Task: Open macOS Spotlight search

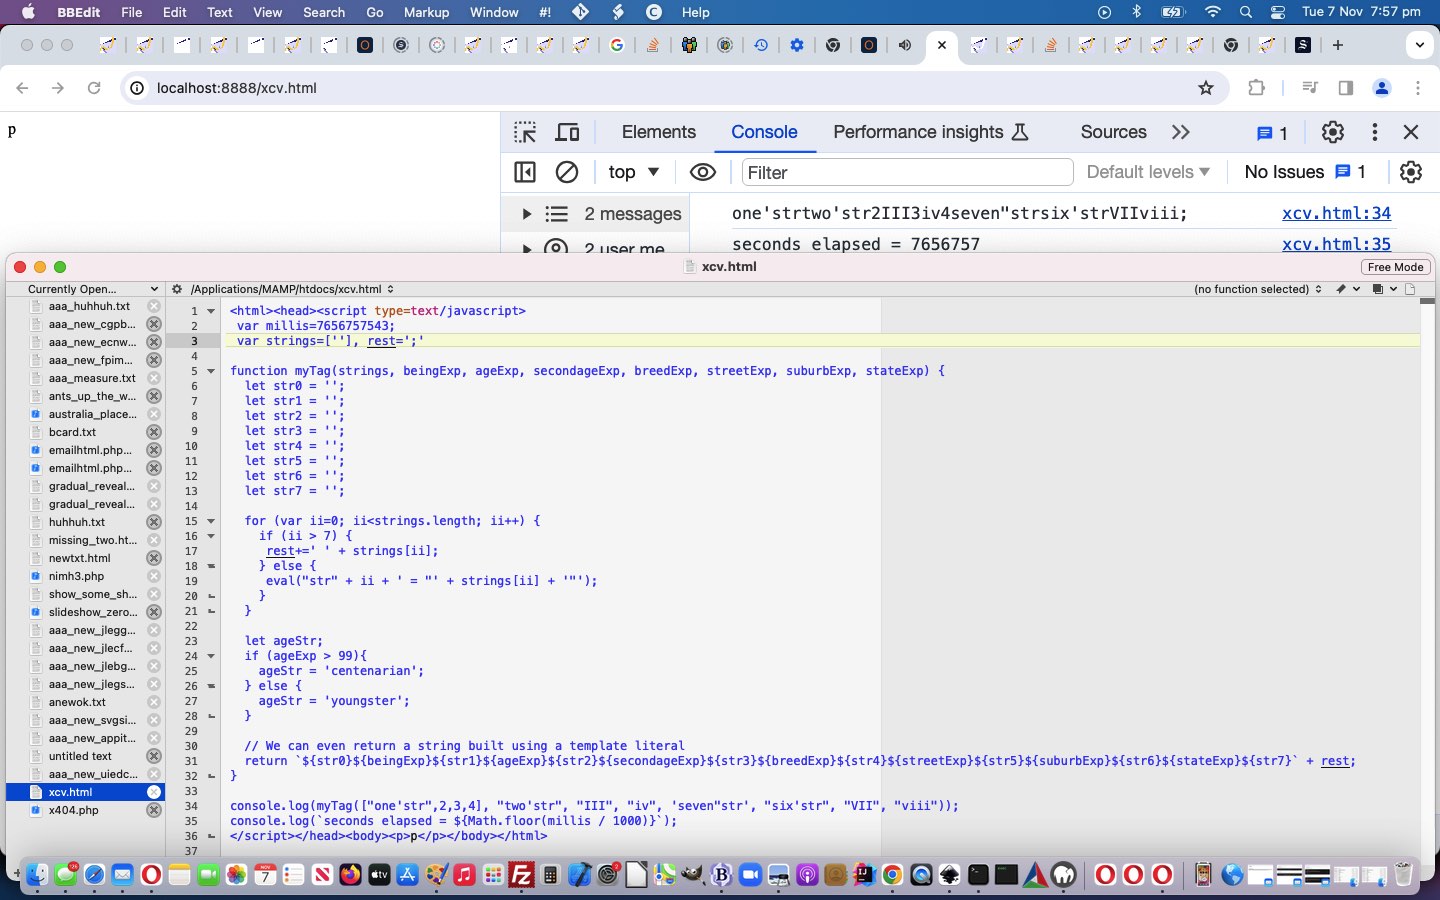Action: (x=1246, y=12)
